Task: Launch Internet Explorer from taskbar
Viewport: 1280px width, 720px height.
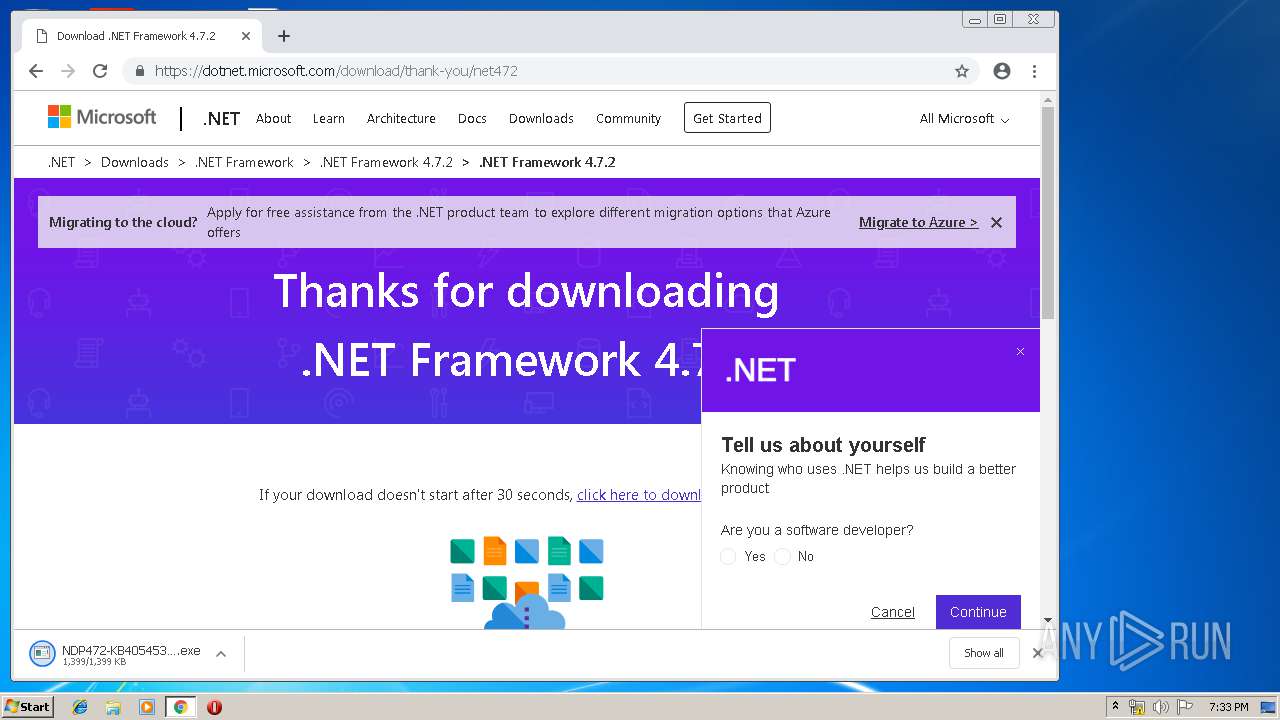Action: coord(80,707)
